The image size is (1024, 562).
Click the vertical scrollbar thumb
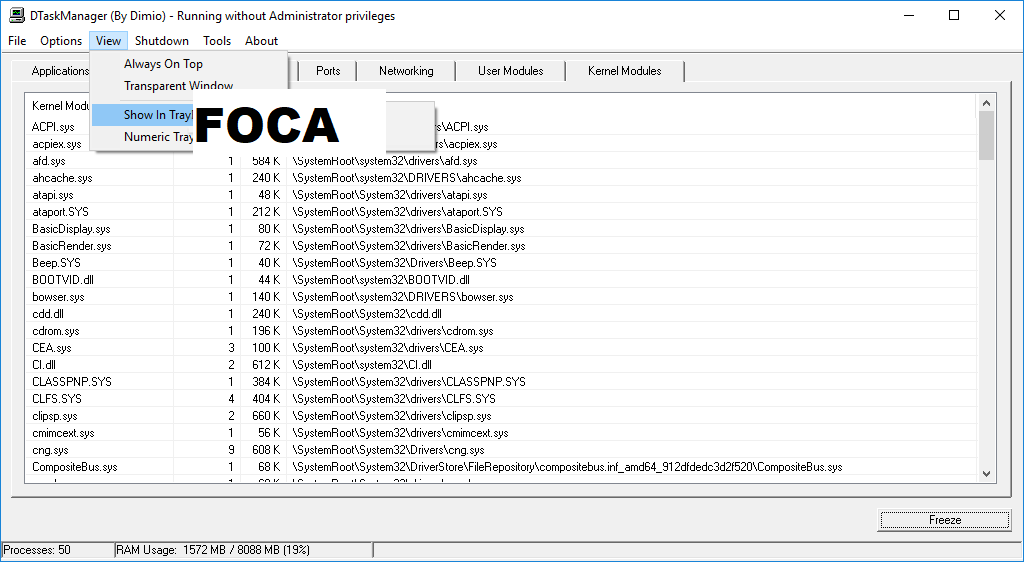(x=986, y=136)
